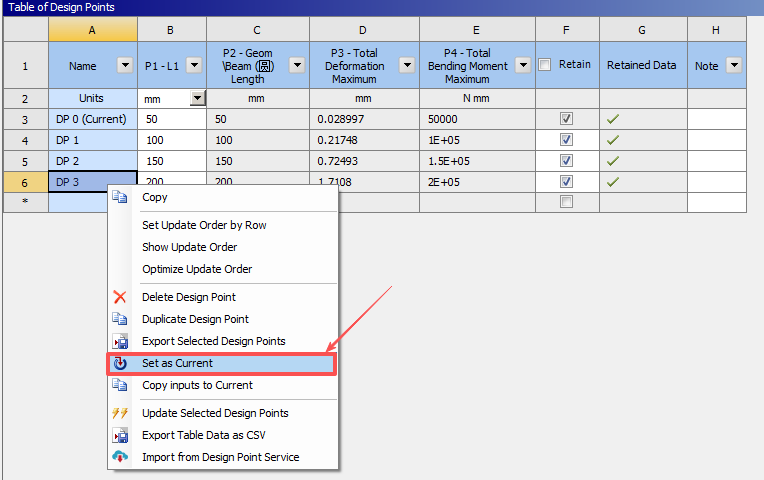Select the DP 0 (Current) name cell
This screenshot has width=764, height=480.
point(93,119)
